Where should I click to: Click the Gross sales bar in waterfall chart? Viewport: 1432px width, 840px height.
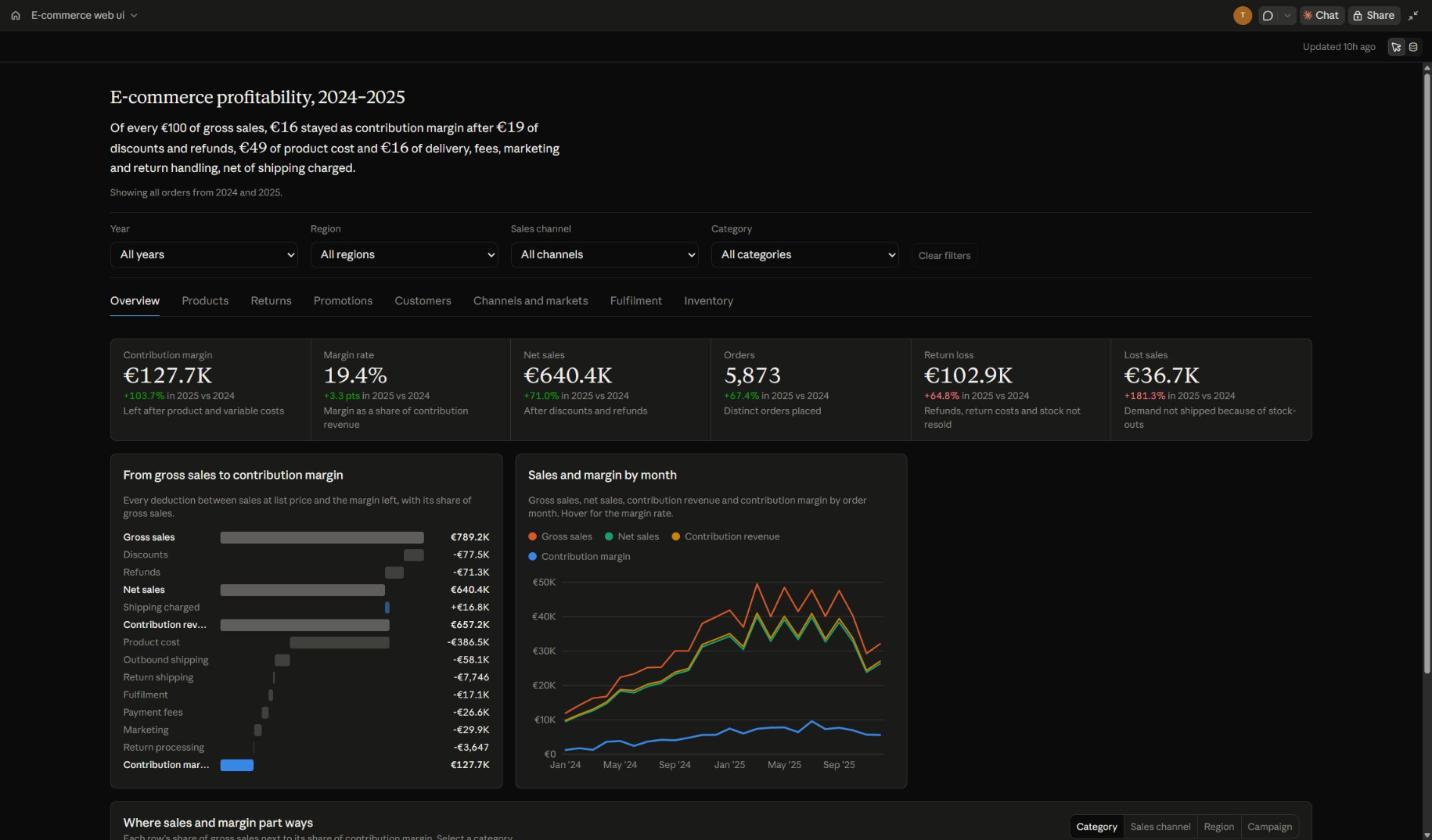pyautogui.click(x=322, y=538)
